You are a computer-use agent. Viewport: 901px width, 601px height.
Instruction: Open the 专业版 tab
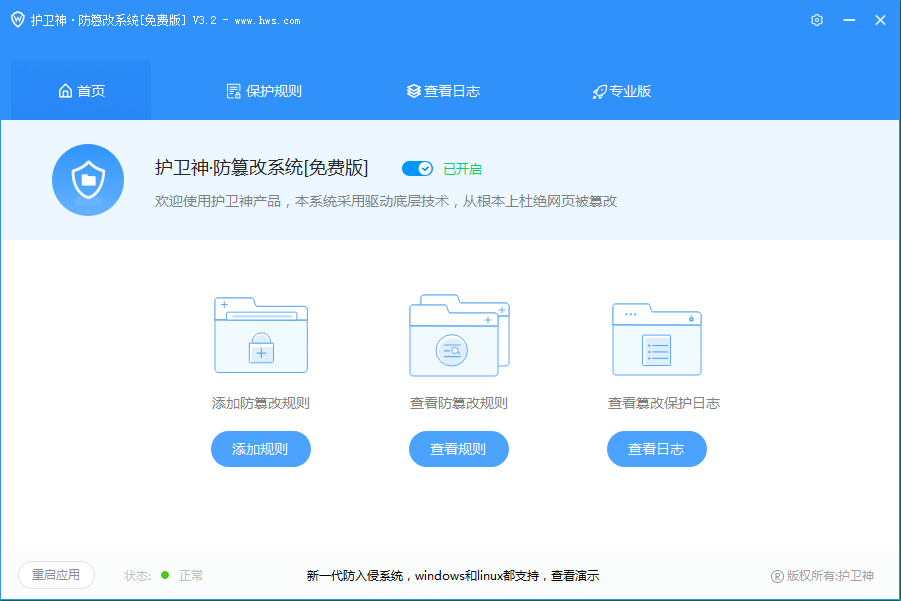click(x=621, y=91)
